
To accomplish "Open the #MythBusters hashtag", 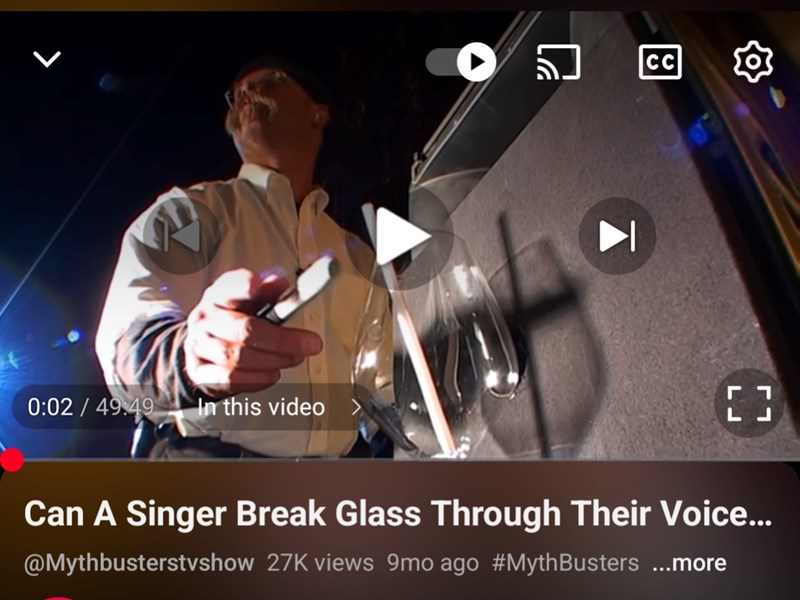I will [x=565, y=563].
